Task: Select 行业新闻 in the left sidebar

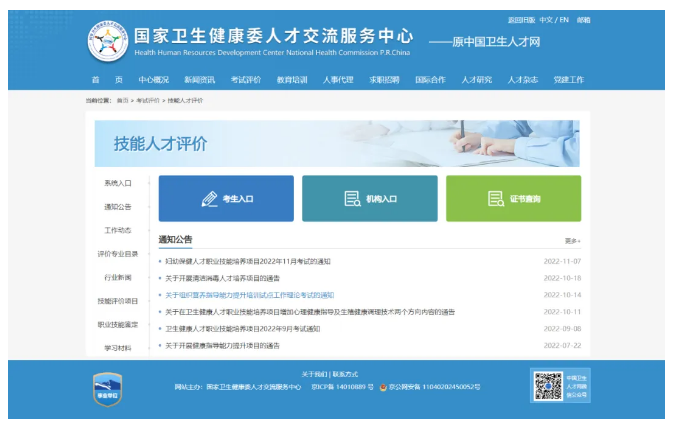Action: 118,277
